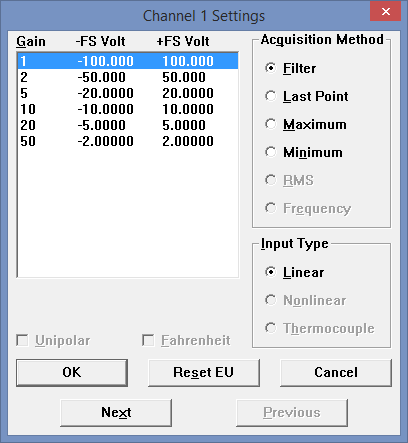This screenshot has height=443, width=408.
Task: Toggle the Unipolar checkbox
Action: (x=53, y=341)
